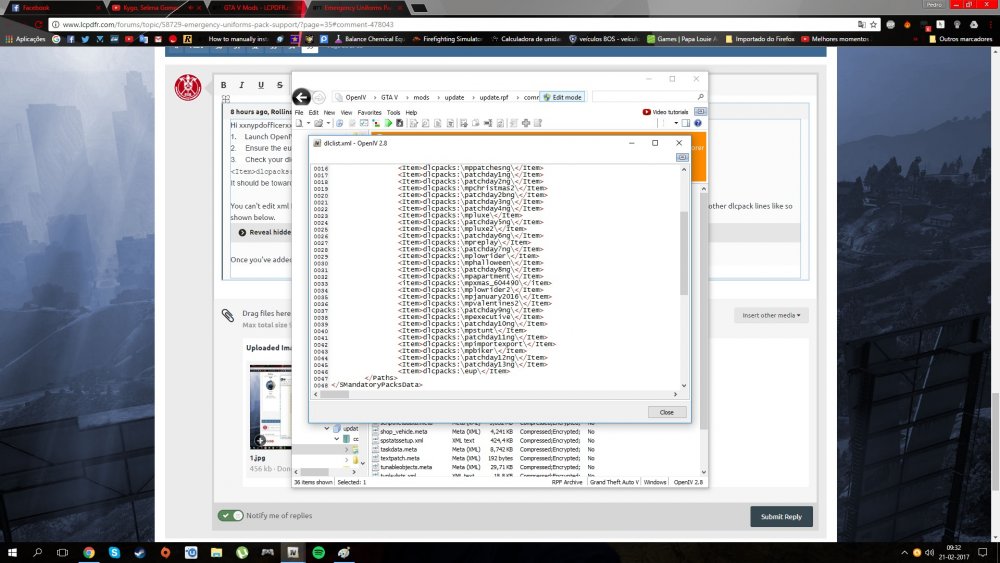Click Underline formatting in reply editor
This screenshot has height=563, width=1000.
pyautogui.click(x=261, y=85)
